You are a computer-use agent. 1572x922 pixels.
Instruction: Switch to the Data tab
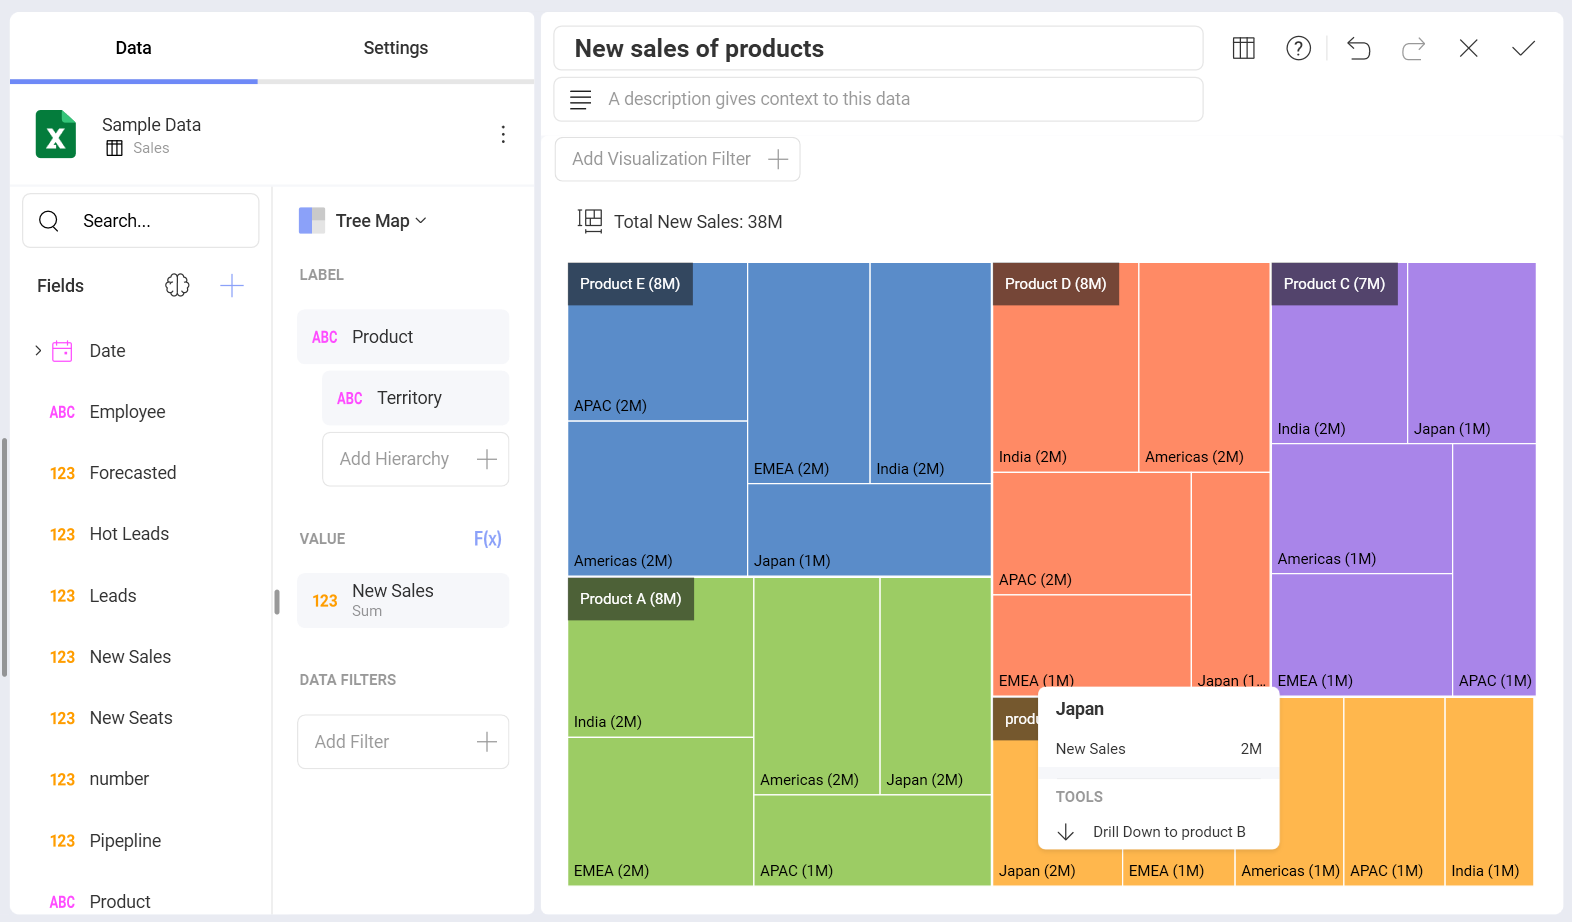tap(133, 48)
